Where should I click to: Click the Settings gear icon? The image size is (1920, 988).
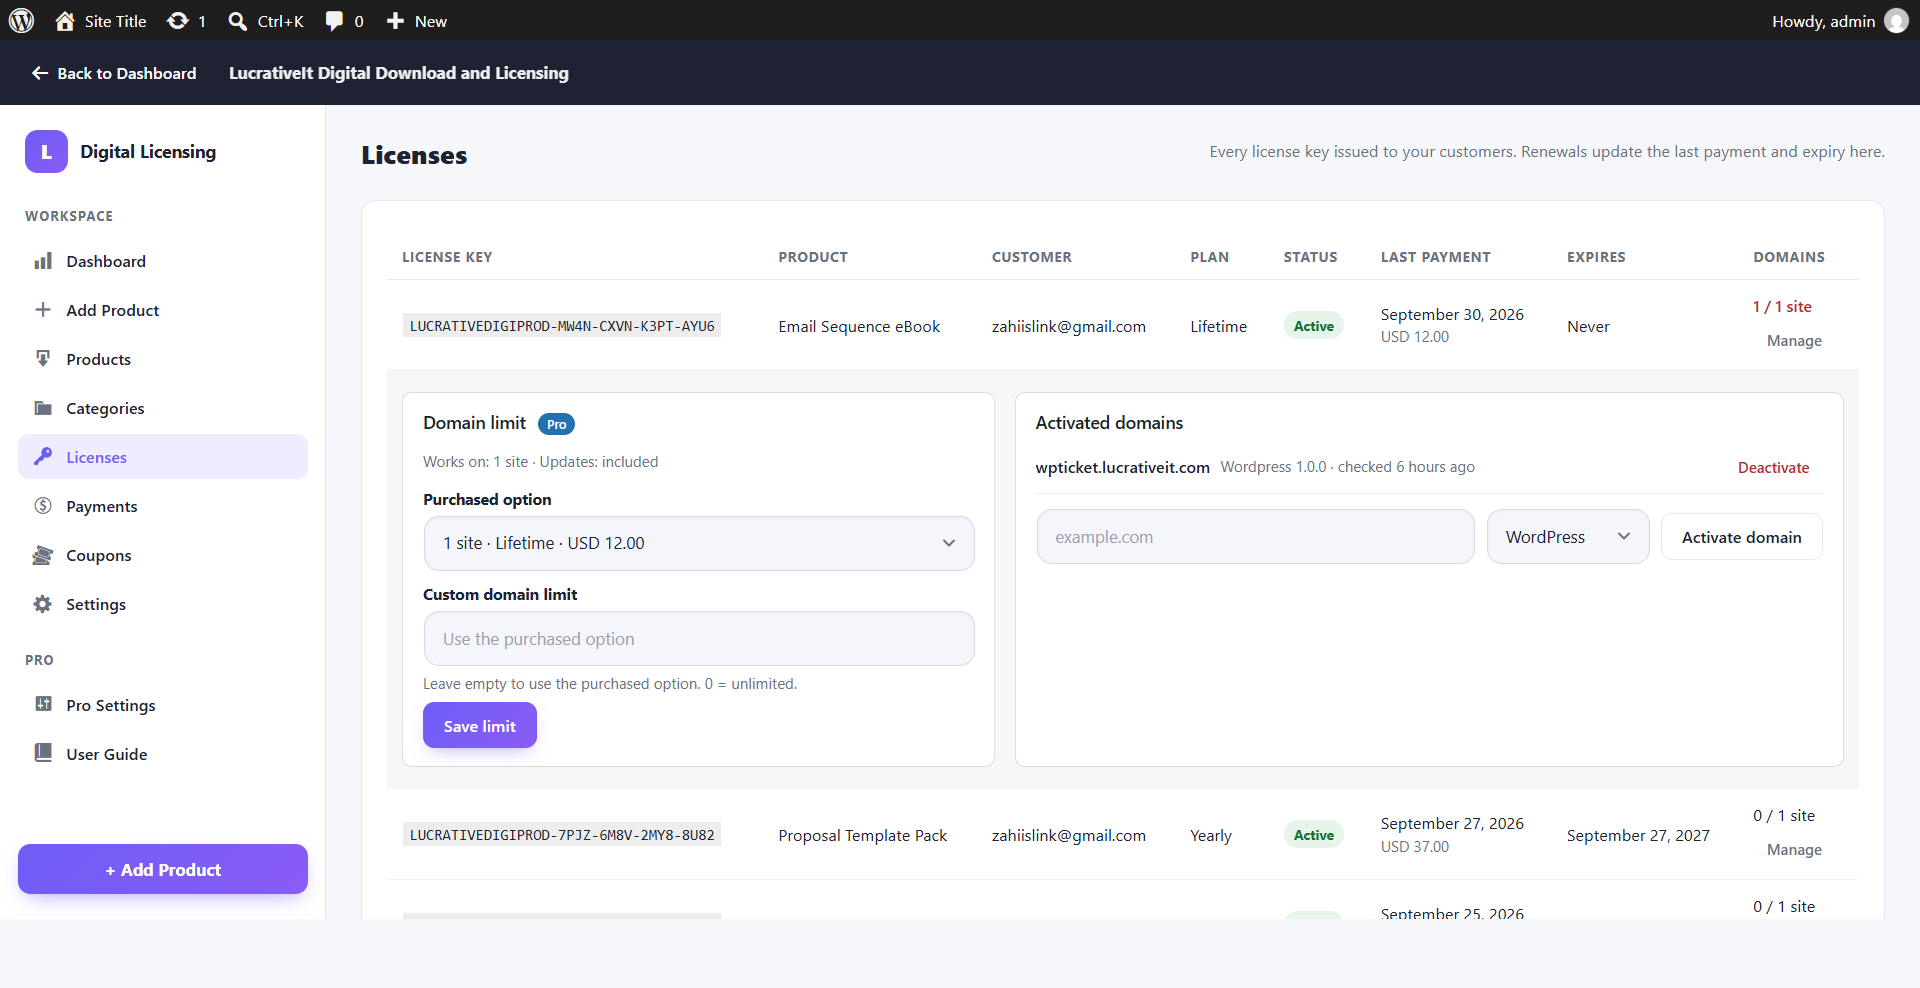click(43, 604)
